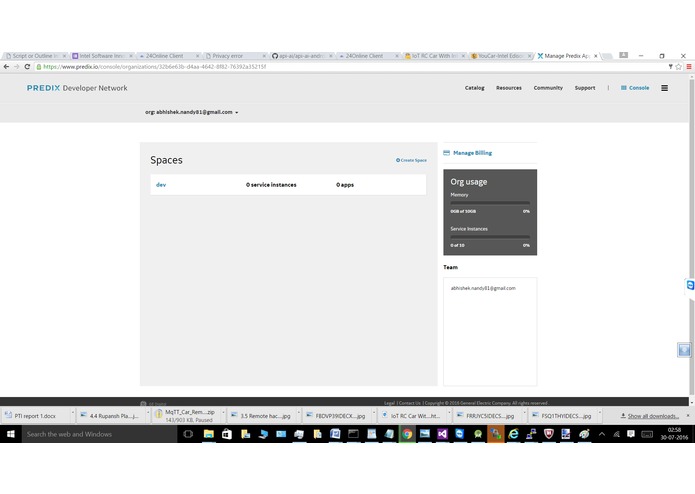Switch to the YouCar-Intel Edison tab
This screenshot has width=695, height=494.
coord(499,56)
